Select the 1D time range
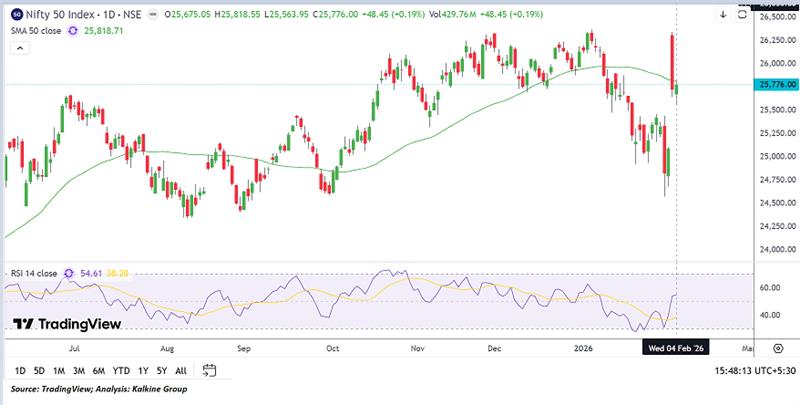Viewport: 800px width, 405px height. pos(20,371)
